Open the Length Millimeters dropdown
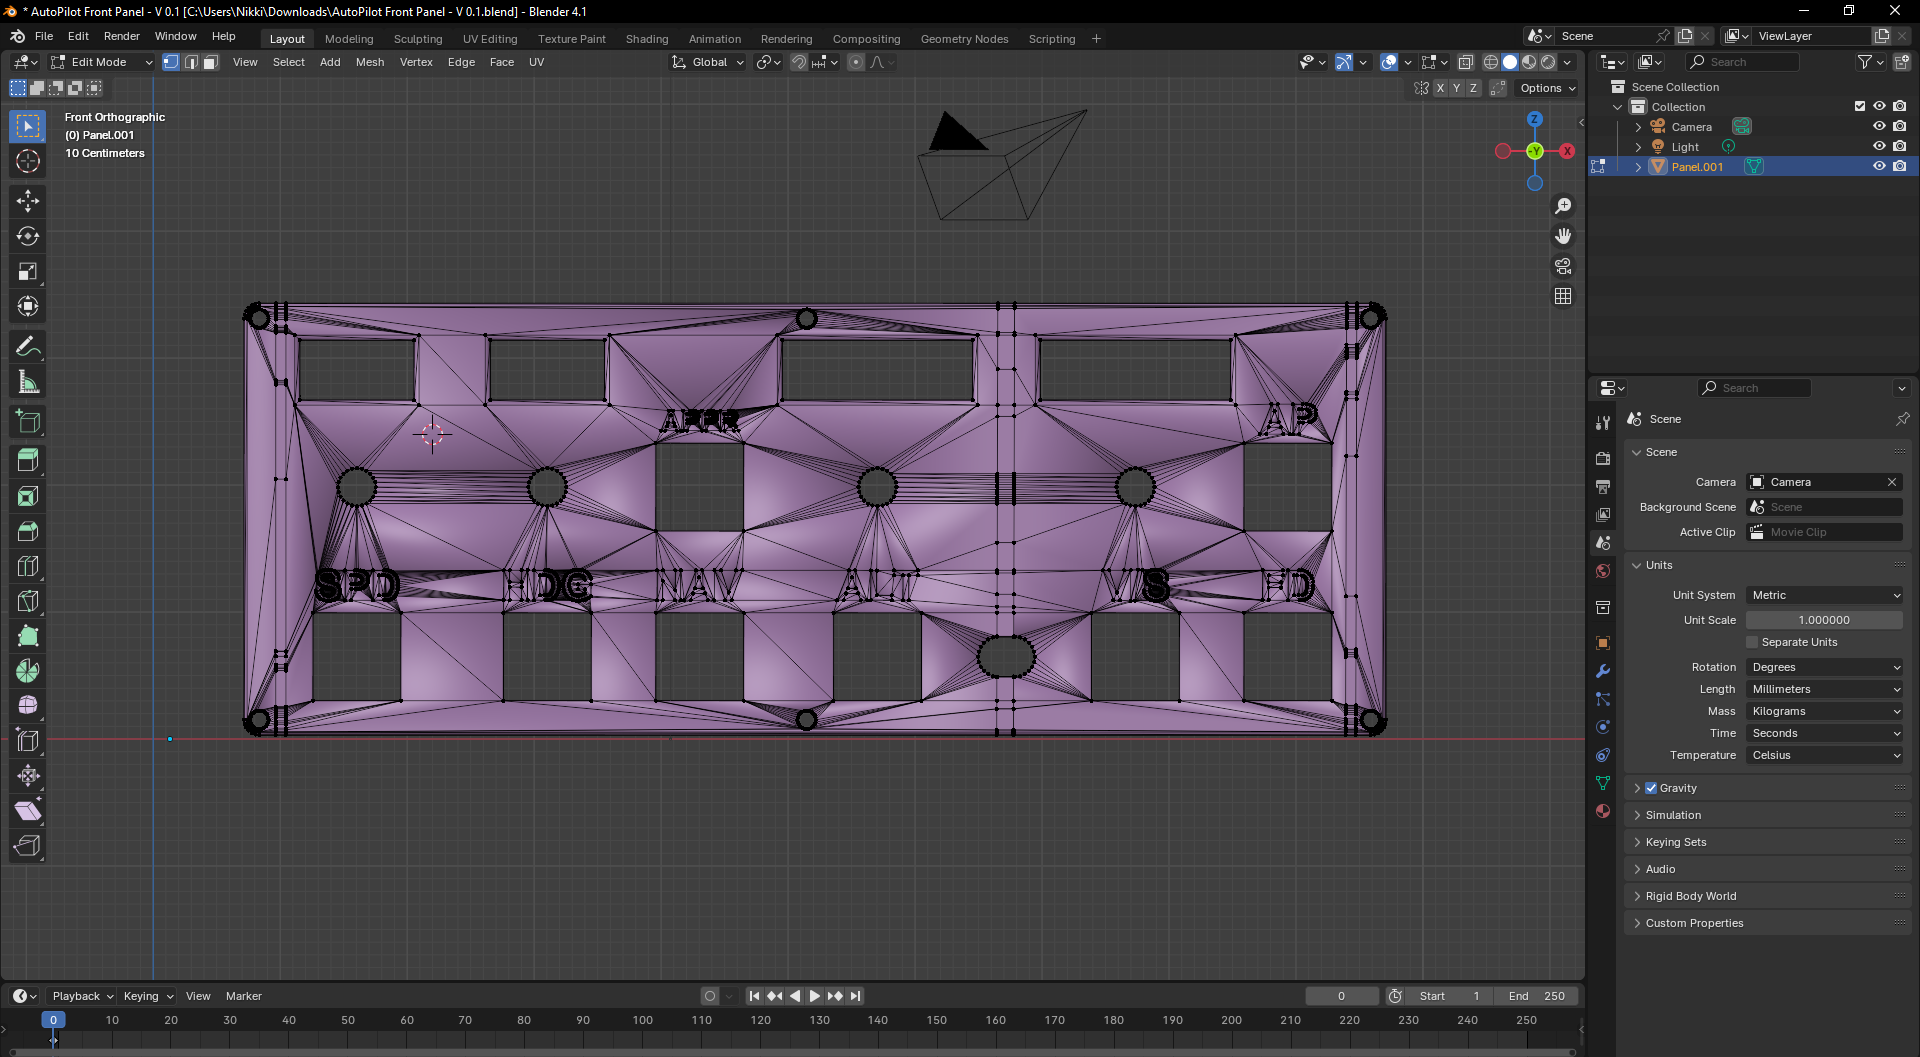 [x=1825, y=689]
